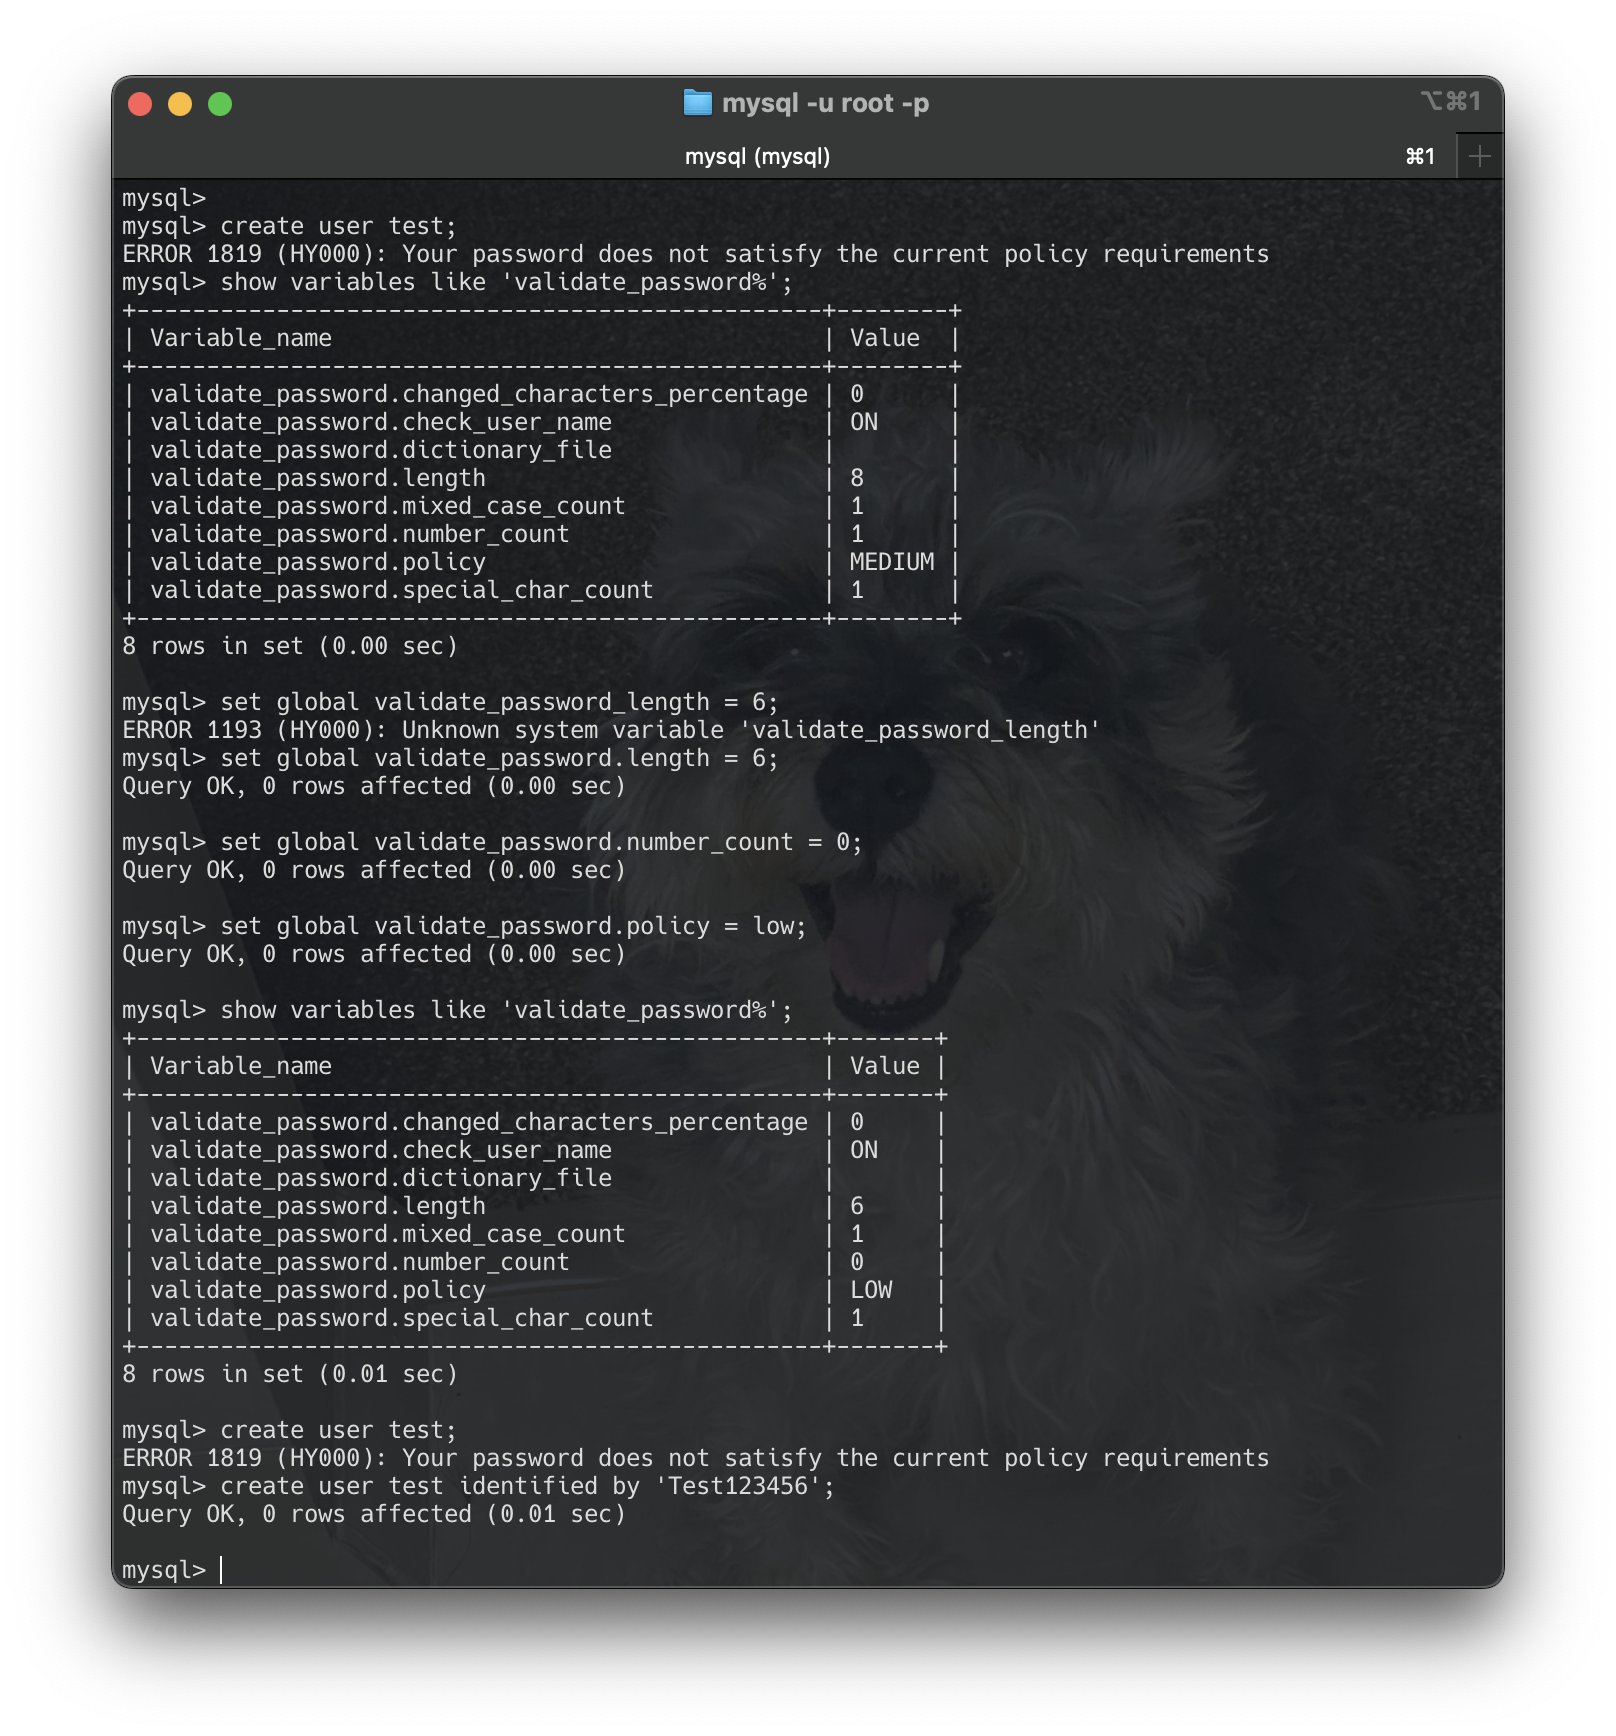Click the ⌘1 shortcut badge on the tab
Screen dimensions: 1616x1736
pyautogui.click(x=1421, y=156)
